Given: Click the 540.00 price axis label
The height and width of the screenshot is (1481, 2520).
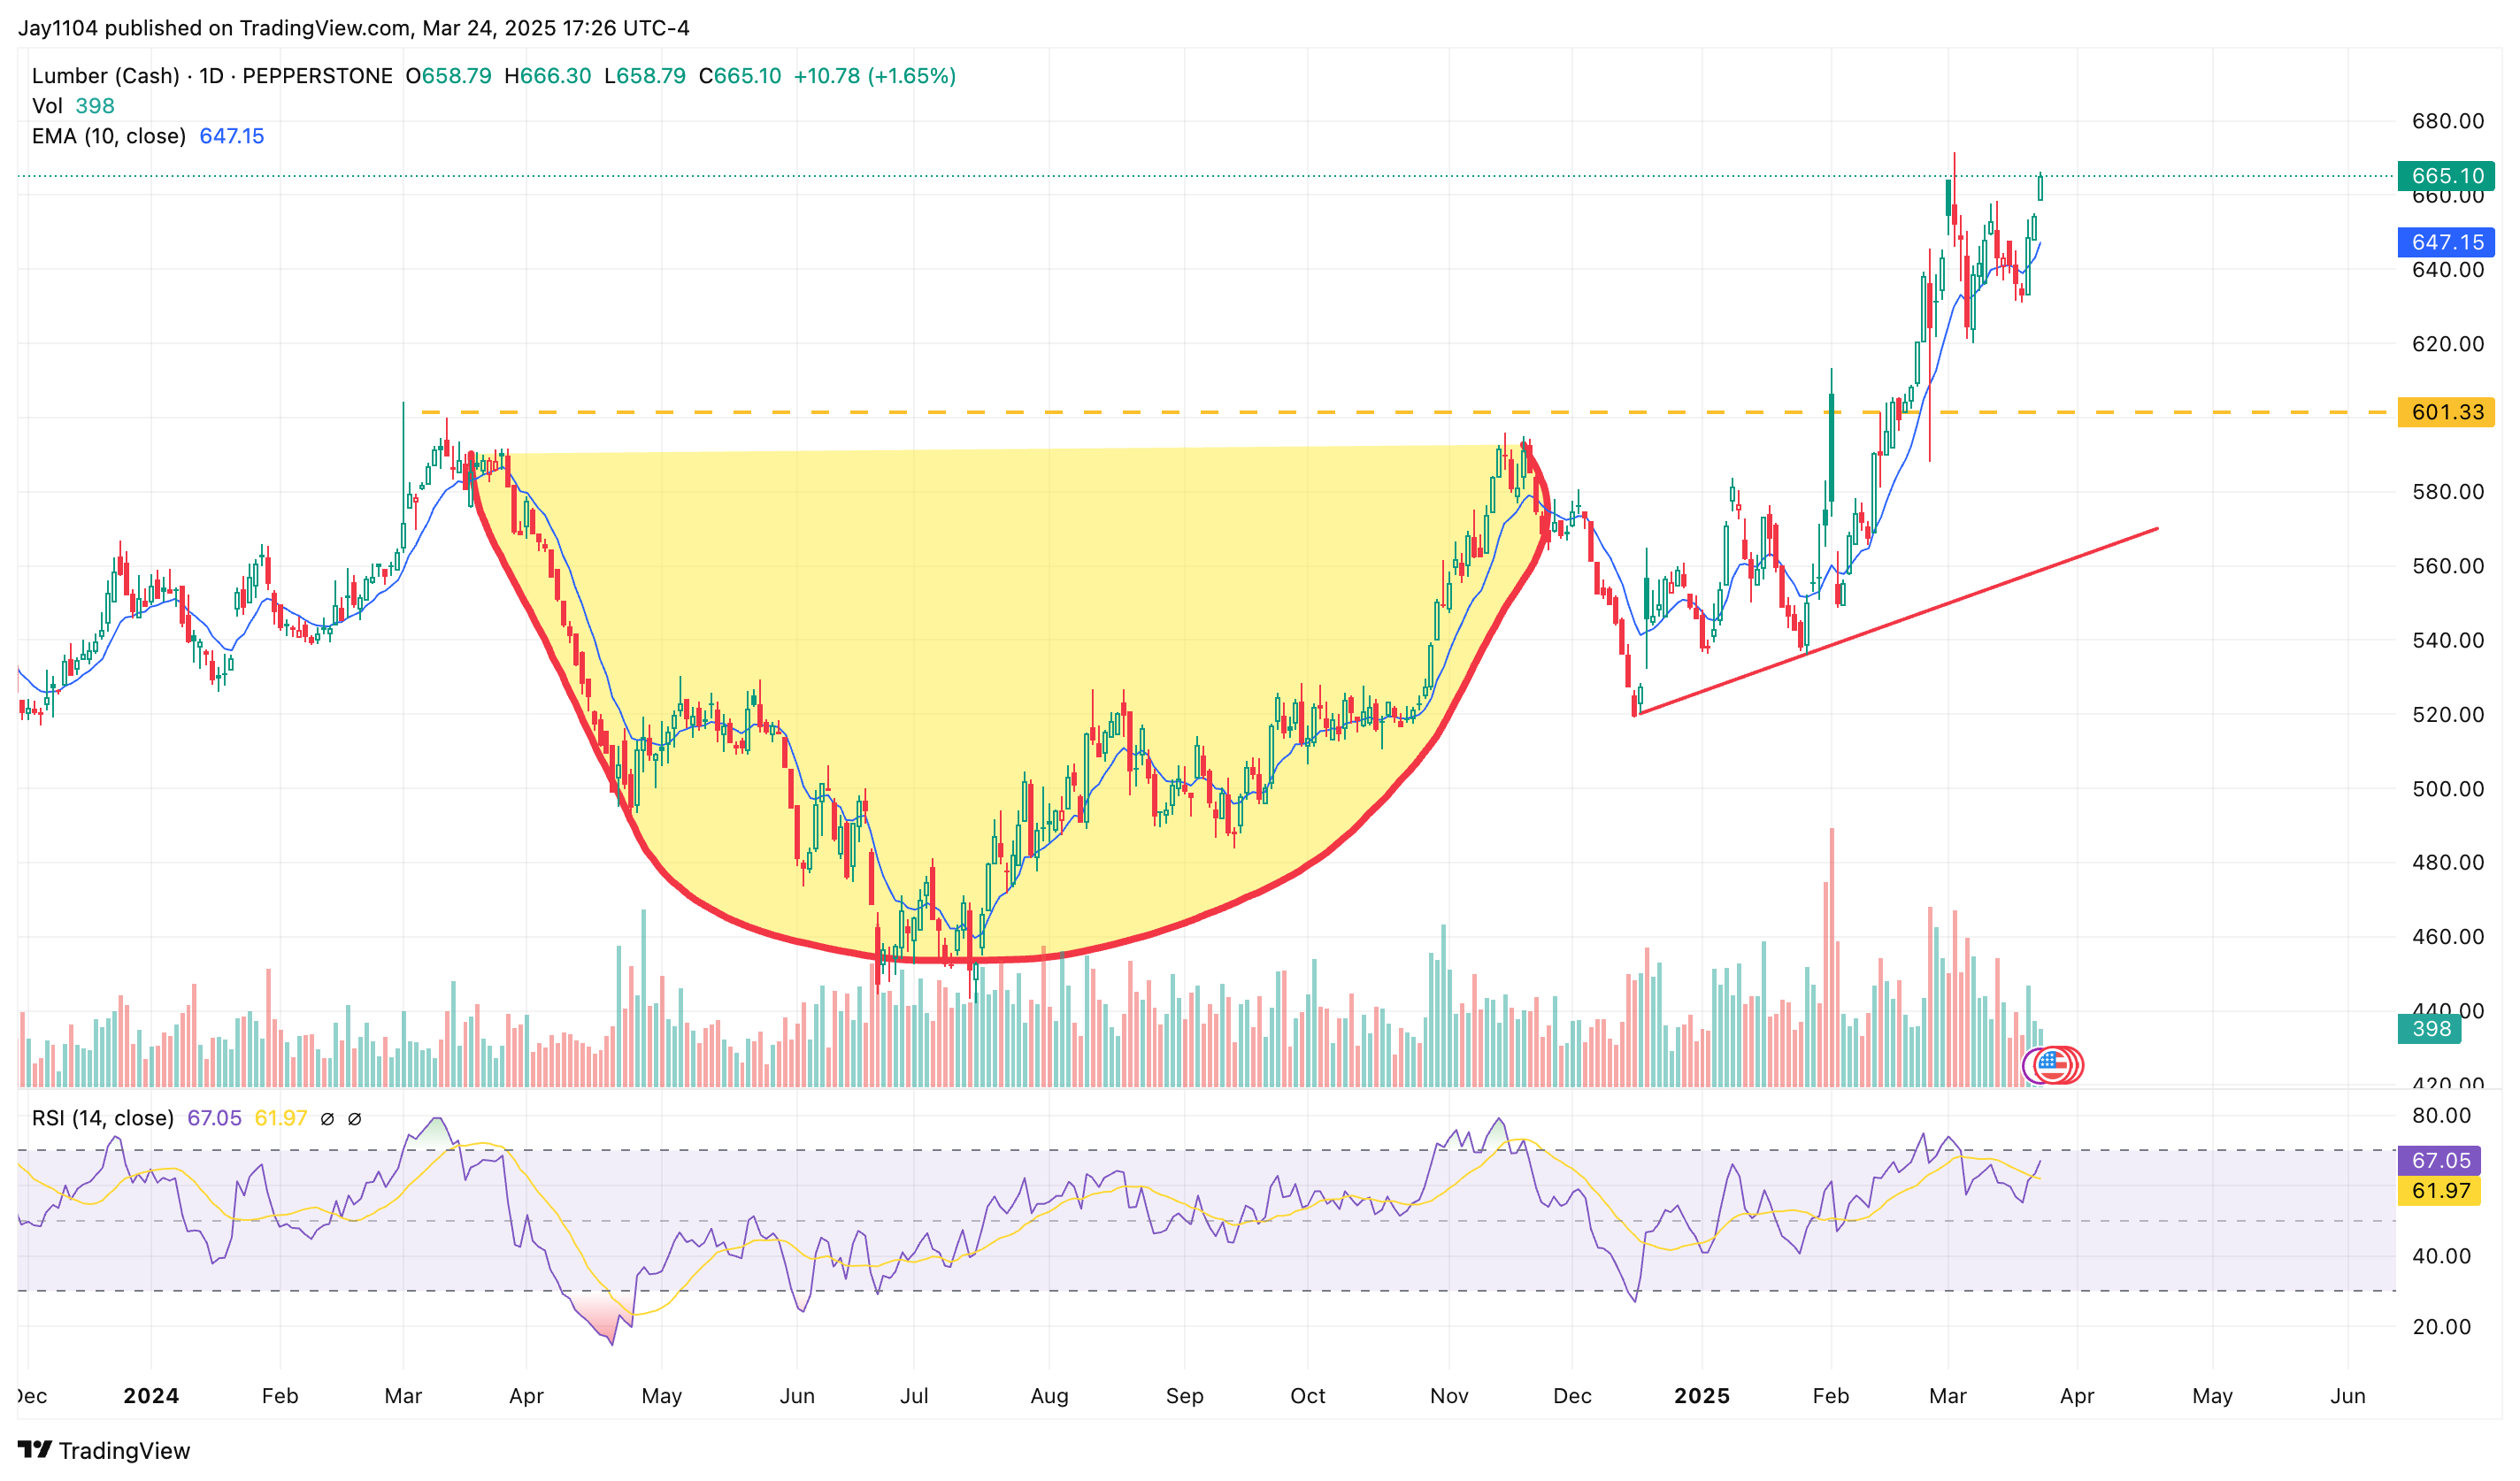Looking at the screenshot, I should [x=2447, y=640].
